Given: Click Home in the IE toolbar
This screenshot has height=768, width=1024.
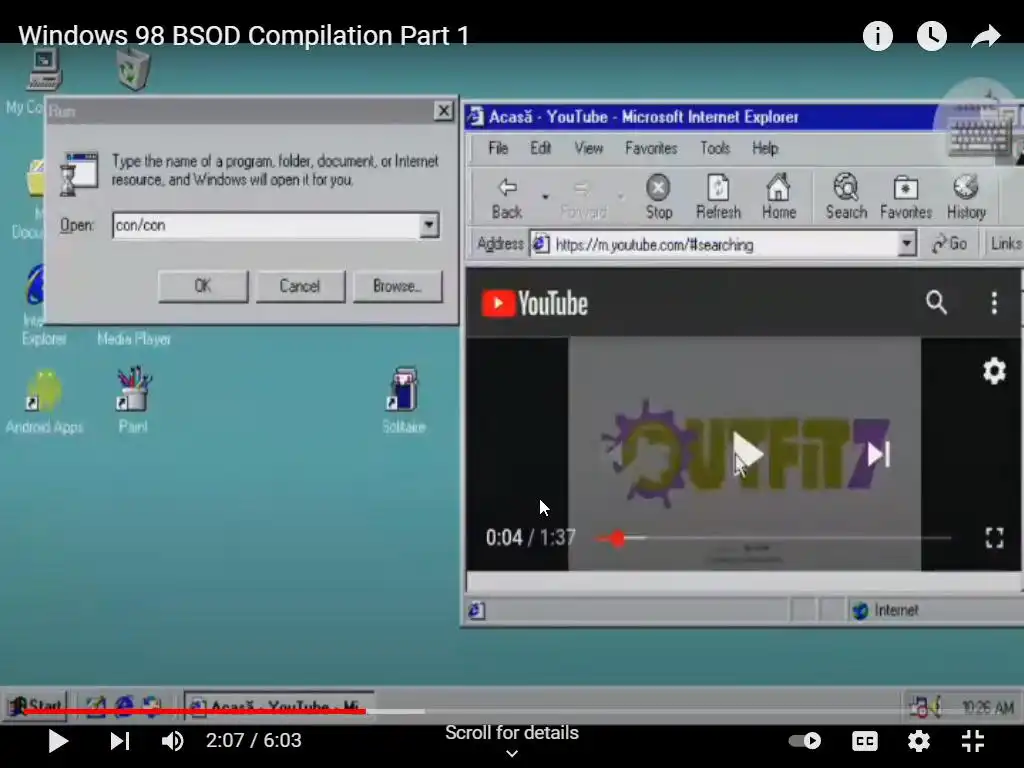Looking at the screenshot, I should (778, 197).
